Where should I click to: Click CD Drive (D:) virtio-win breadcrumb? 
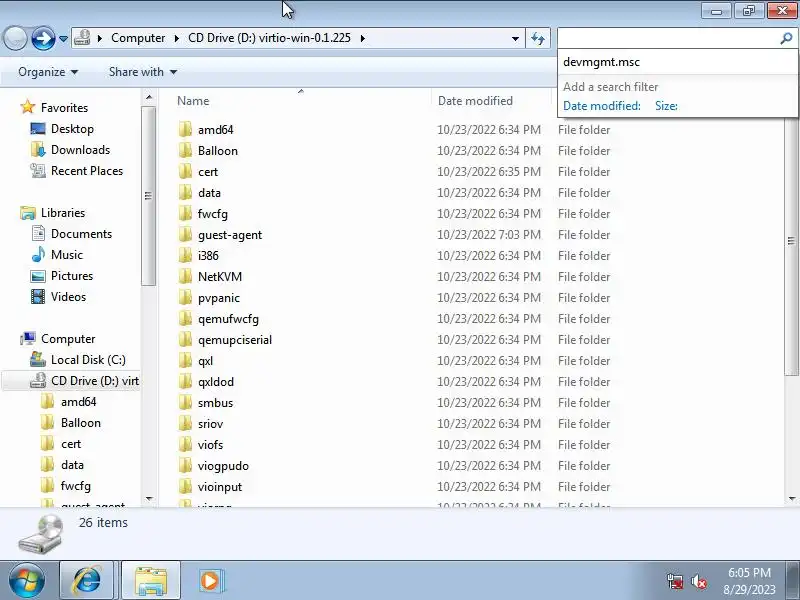click(269, 38)
